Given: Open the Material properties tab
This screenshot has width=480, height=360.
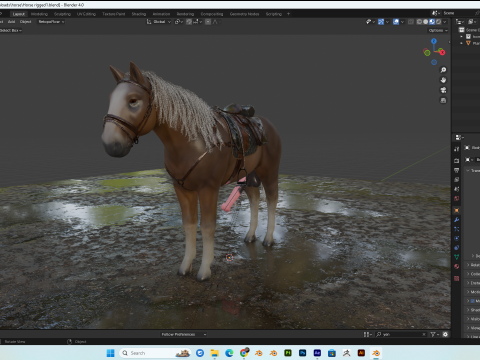Looking at the screenshot, I should (x=457, y=266).
